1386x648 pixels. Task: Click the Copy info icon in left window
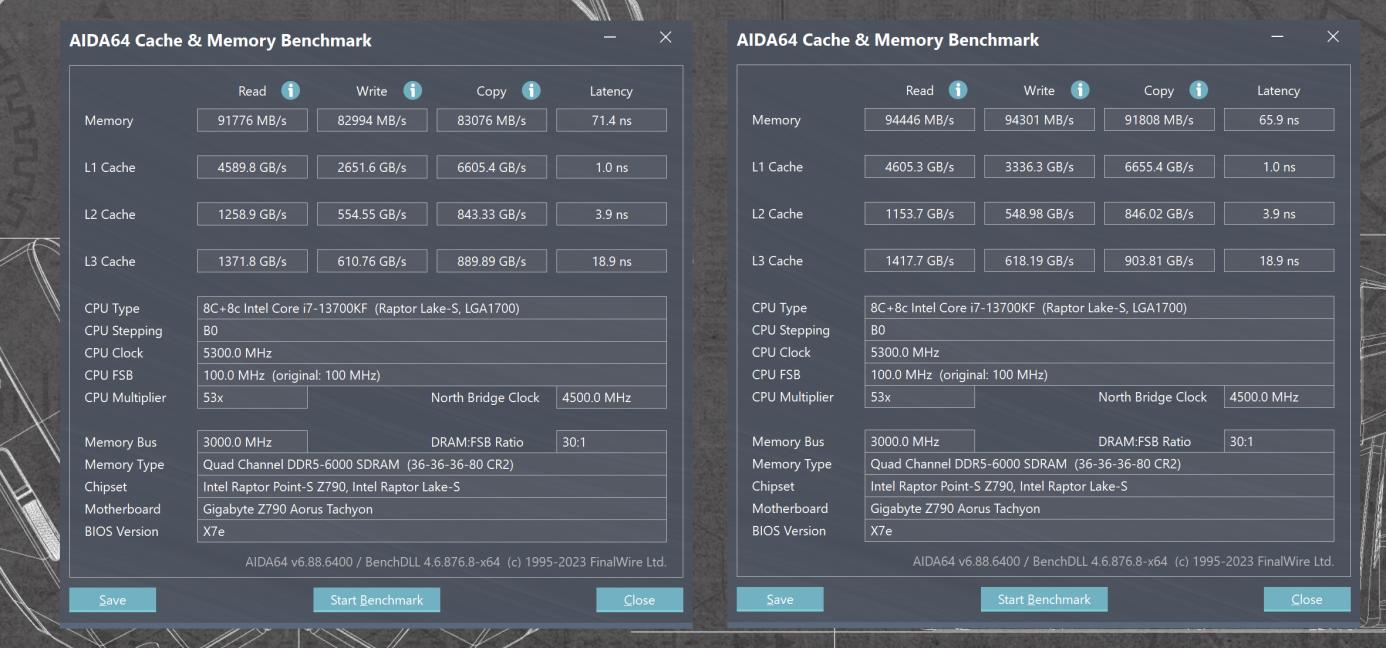(x=531, y=90)
